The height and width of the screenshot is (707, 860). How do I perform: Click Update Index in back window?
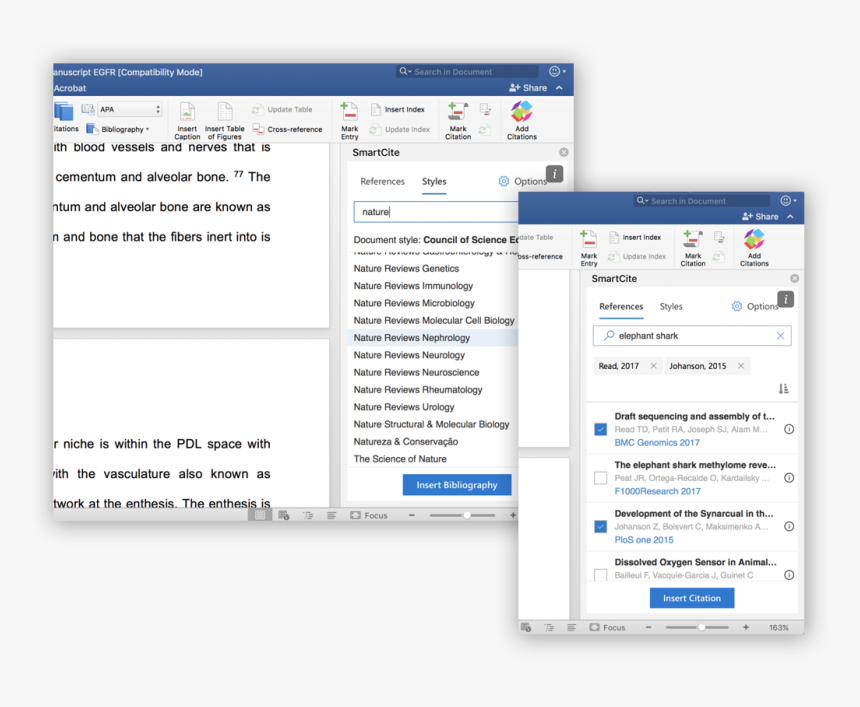point(400,129)
